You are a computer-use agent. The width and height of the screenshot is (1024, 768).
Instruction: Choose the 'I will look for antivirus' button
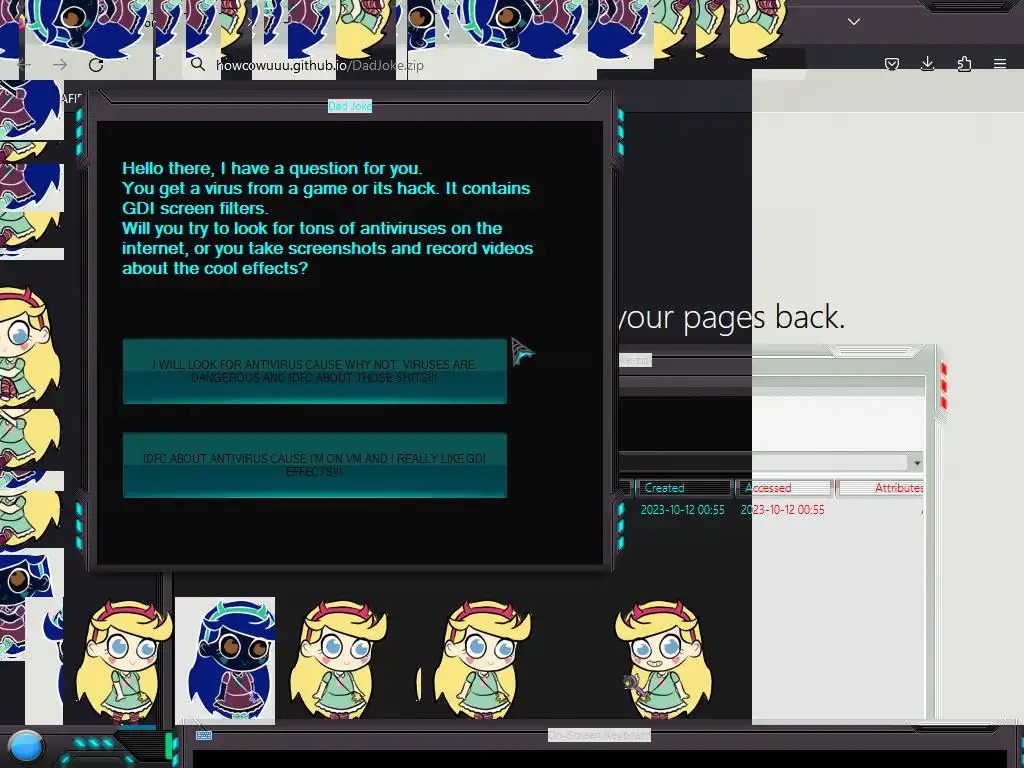315,371
